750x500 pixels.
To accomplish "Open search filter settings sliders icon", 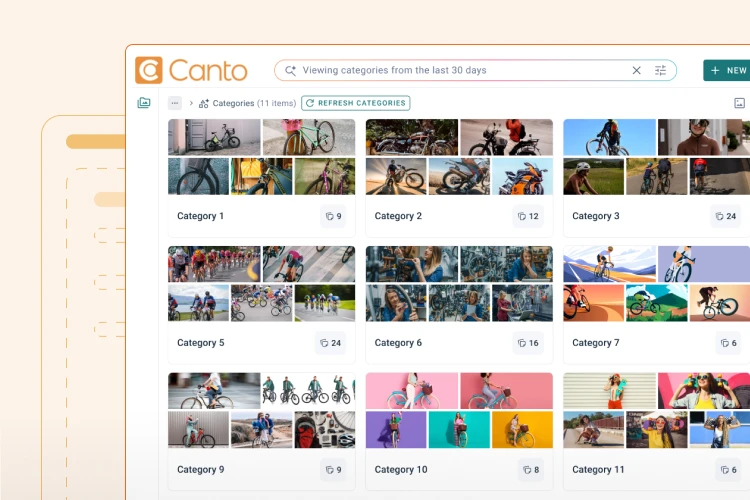I will (660, 71).
